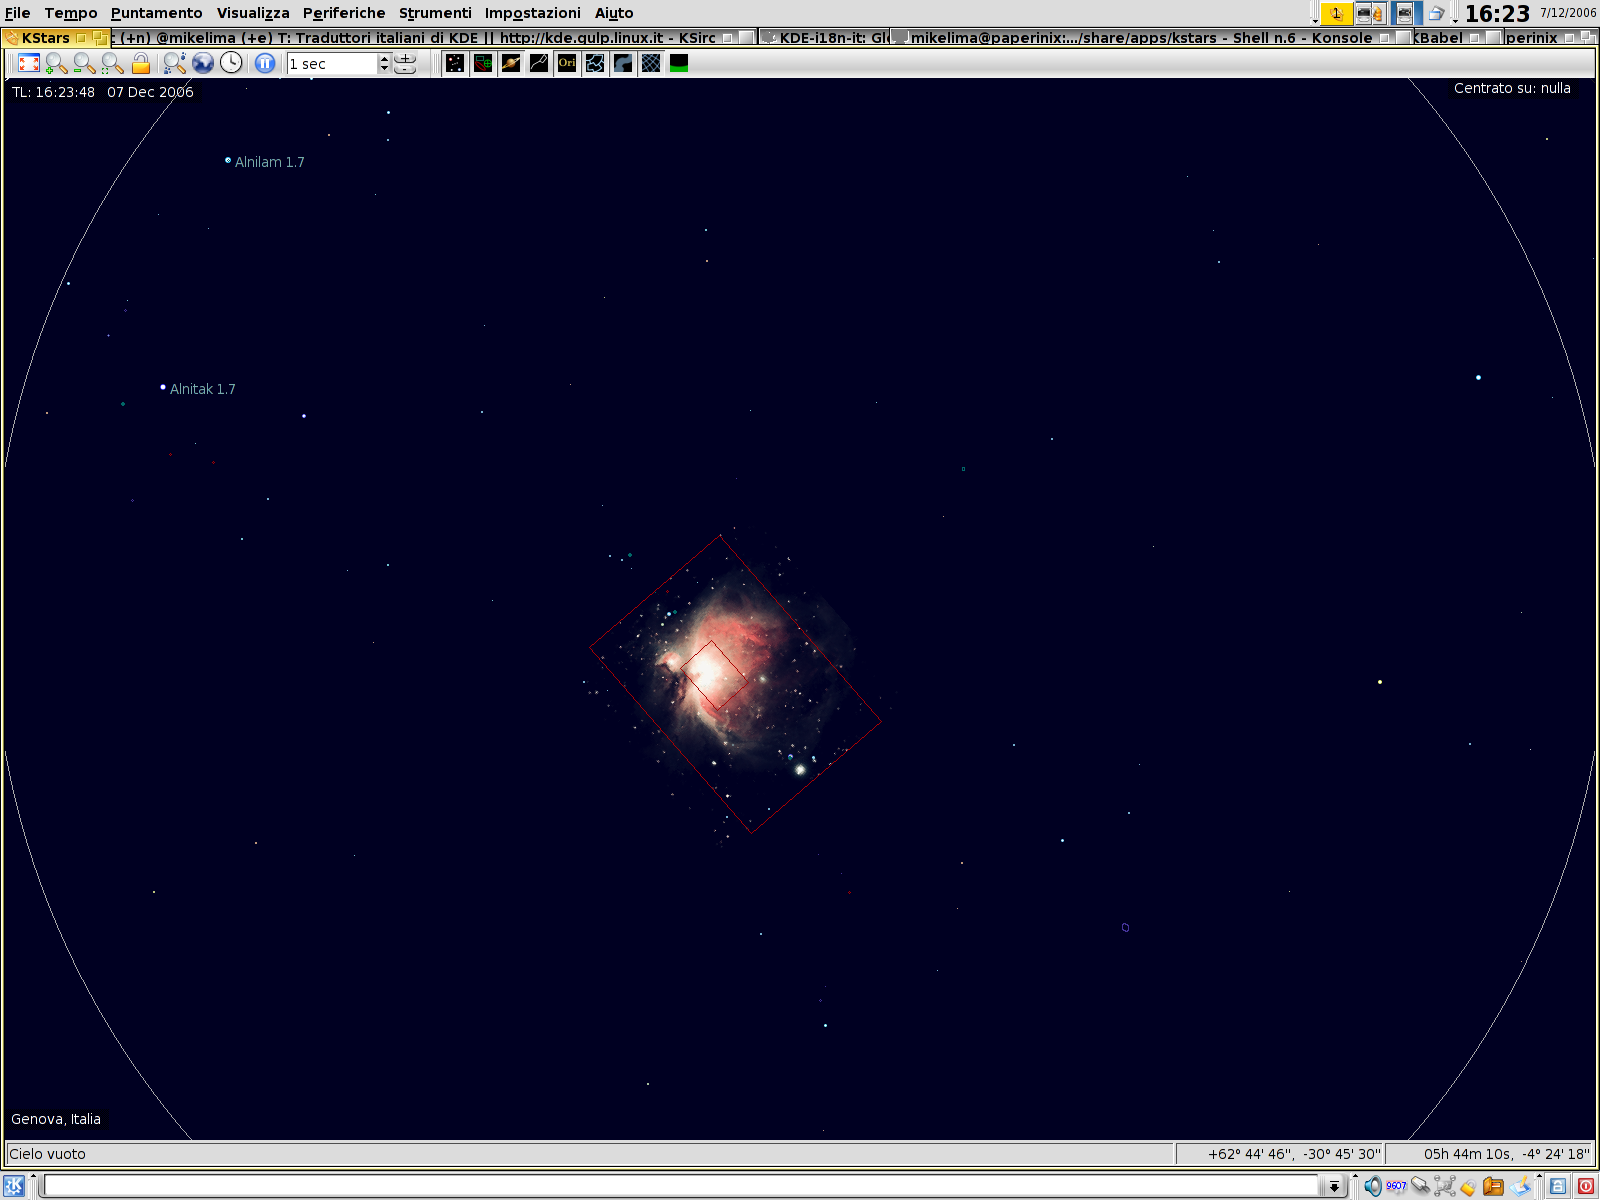The image size is (1600, 1200).
Task: Decrease the time step spinner
Action: [x=384, y=69]
